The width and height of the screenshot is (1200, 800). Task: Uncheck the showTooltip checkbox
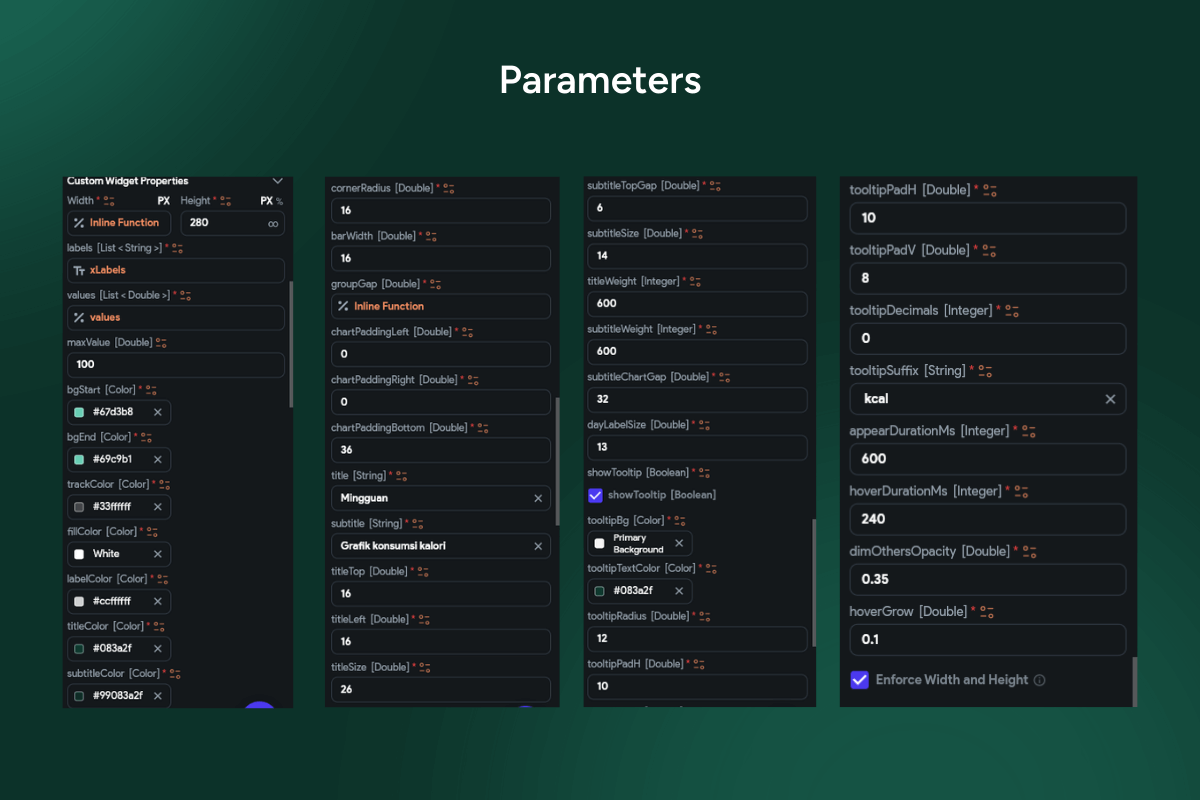(x=595, y=495)
